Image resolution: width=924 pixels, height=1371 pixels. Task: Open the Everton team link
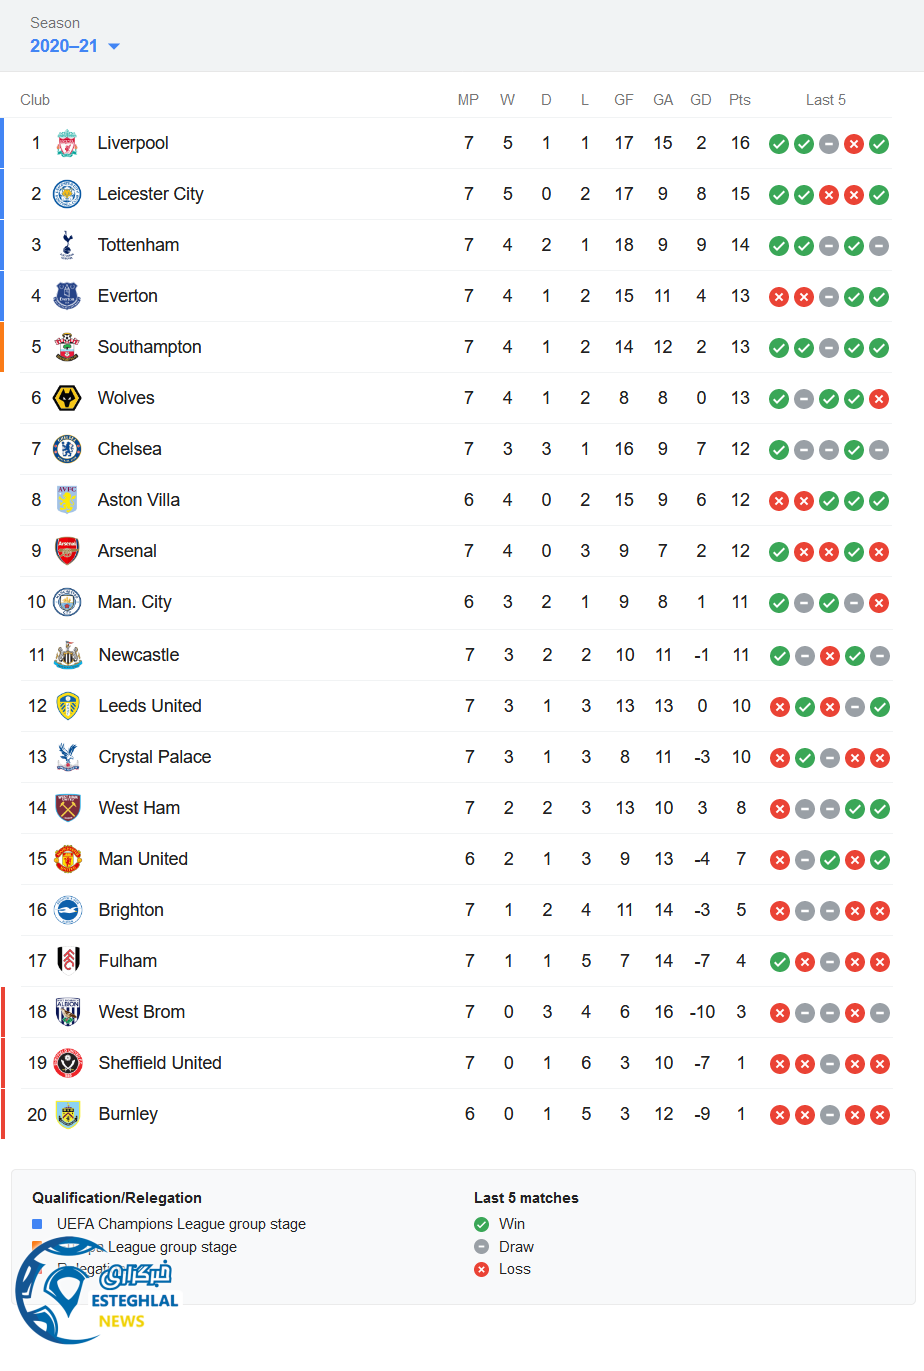[x=127, y=296]
